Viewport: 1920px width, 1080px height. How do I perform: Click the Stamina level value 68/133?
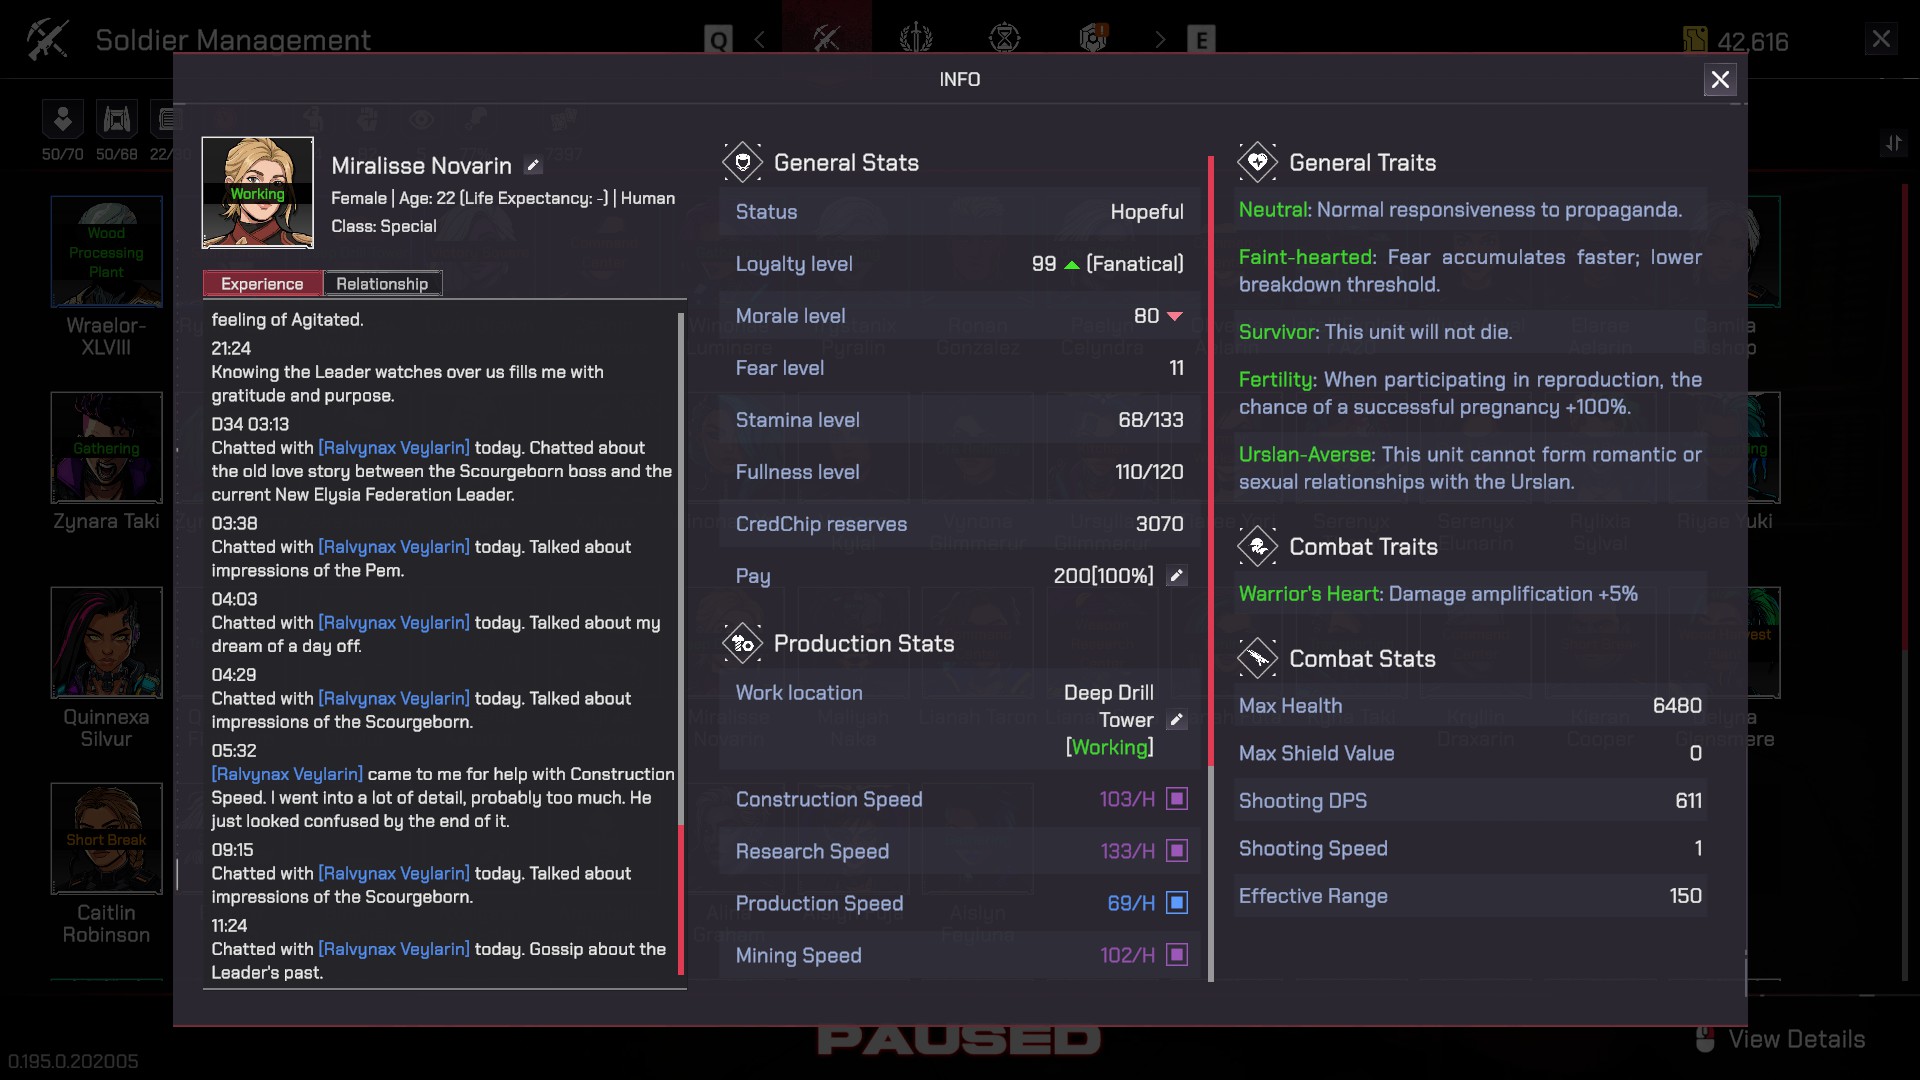click(x=1151, y=420)
